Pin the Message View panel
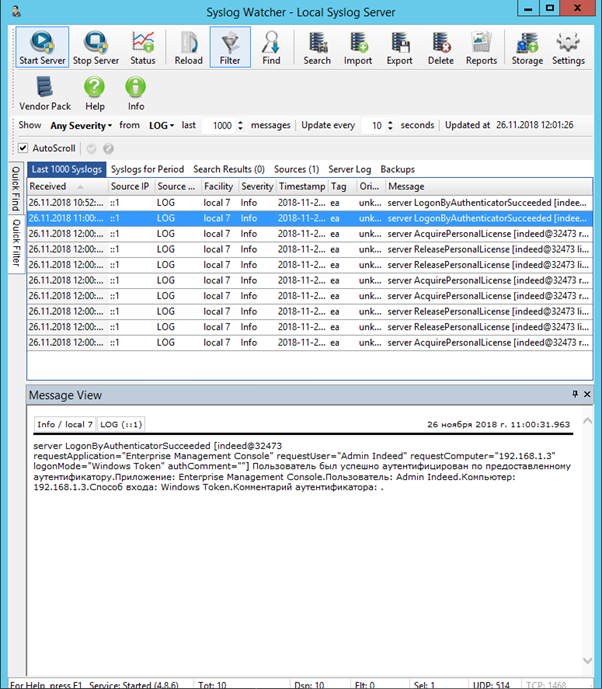602x689 pixels. 574,395
